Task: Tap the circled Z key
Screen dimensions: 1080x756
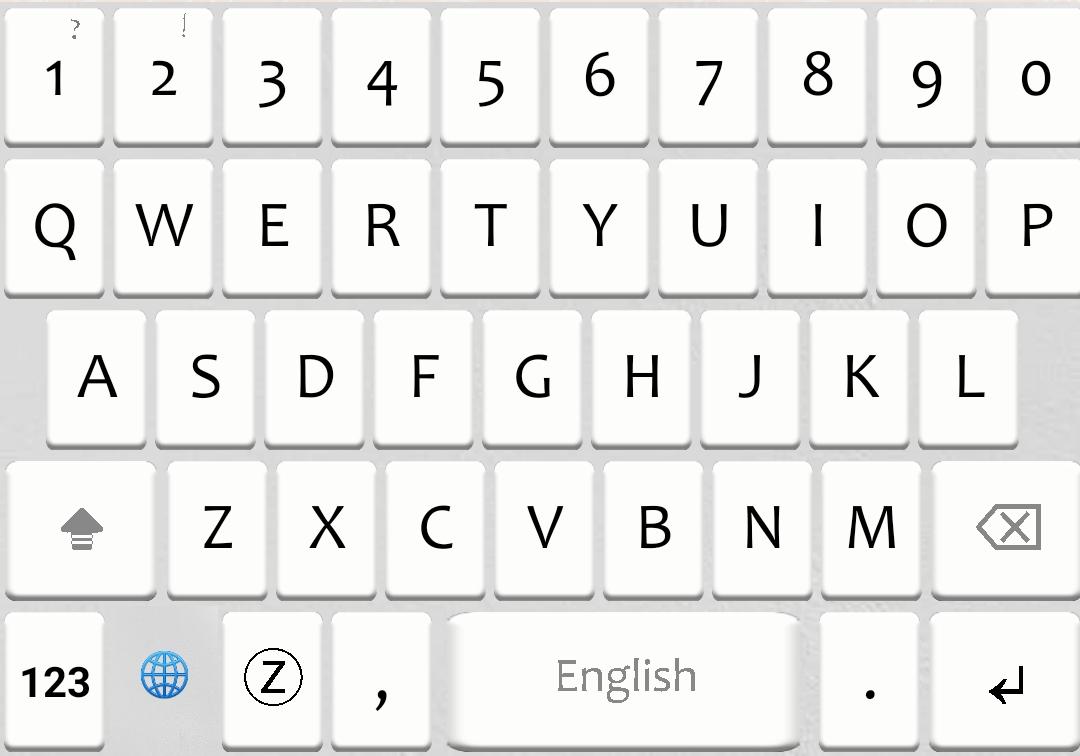Action: [x=273, y=677]
